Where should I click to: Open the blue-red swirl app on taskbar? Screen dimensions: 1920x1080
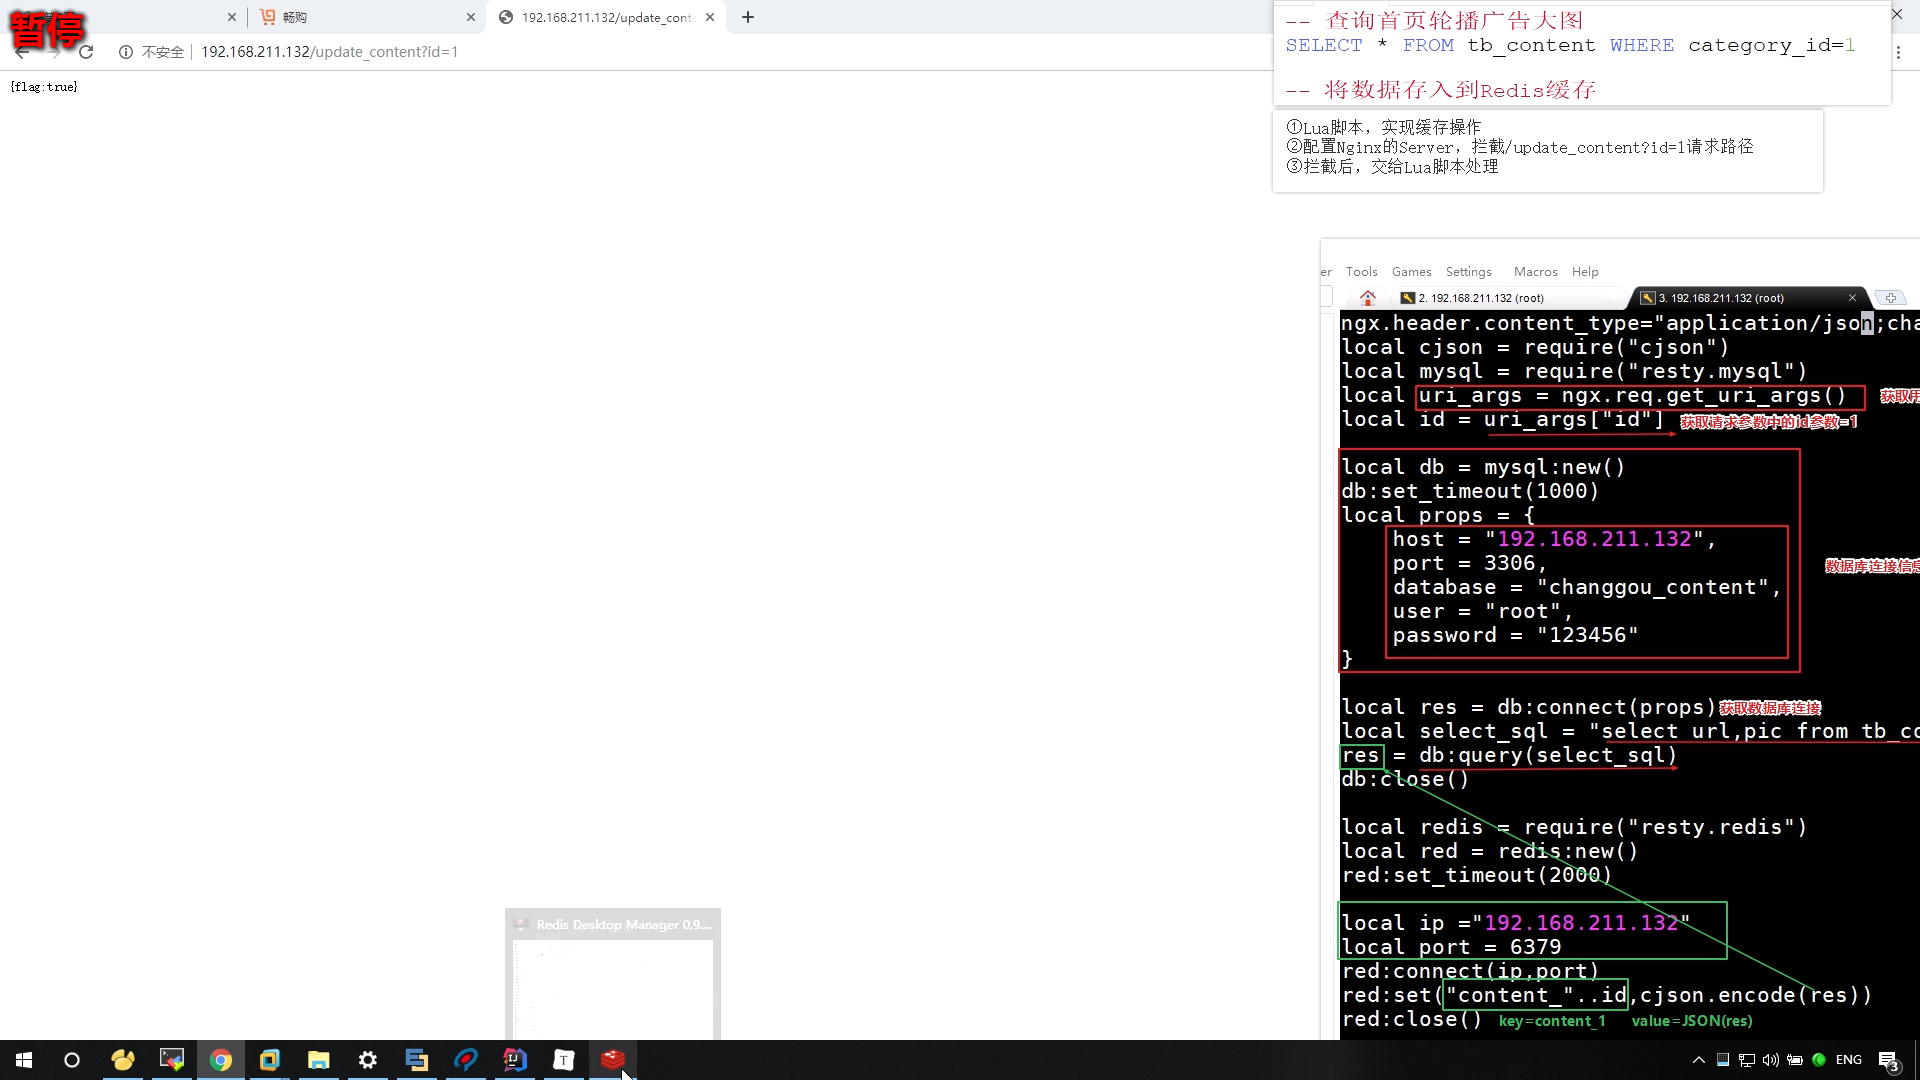tap(466, 1060)
